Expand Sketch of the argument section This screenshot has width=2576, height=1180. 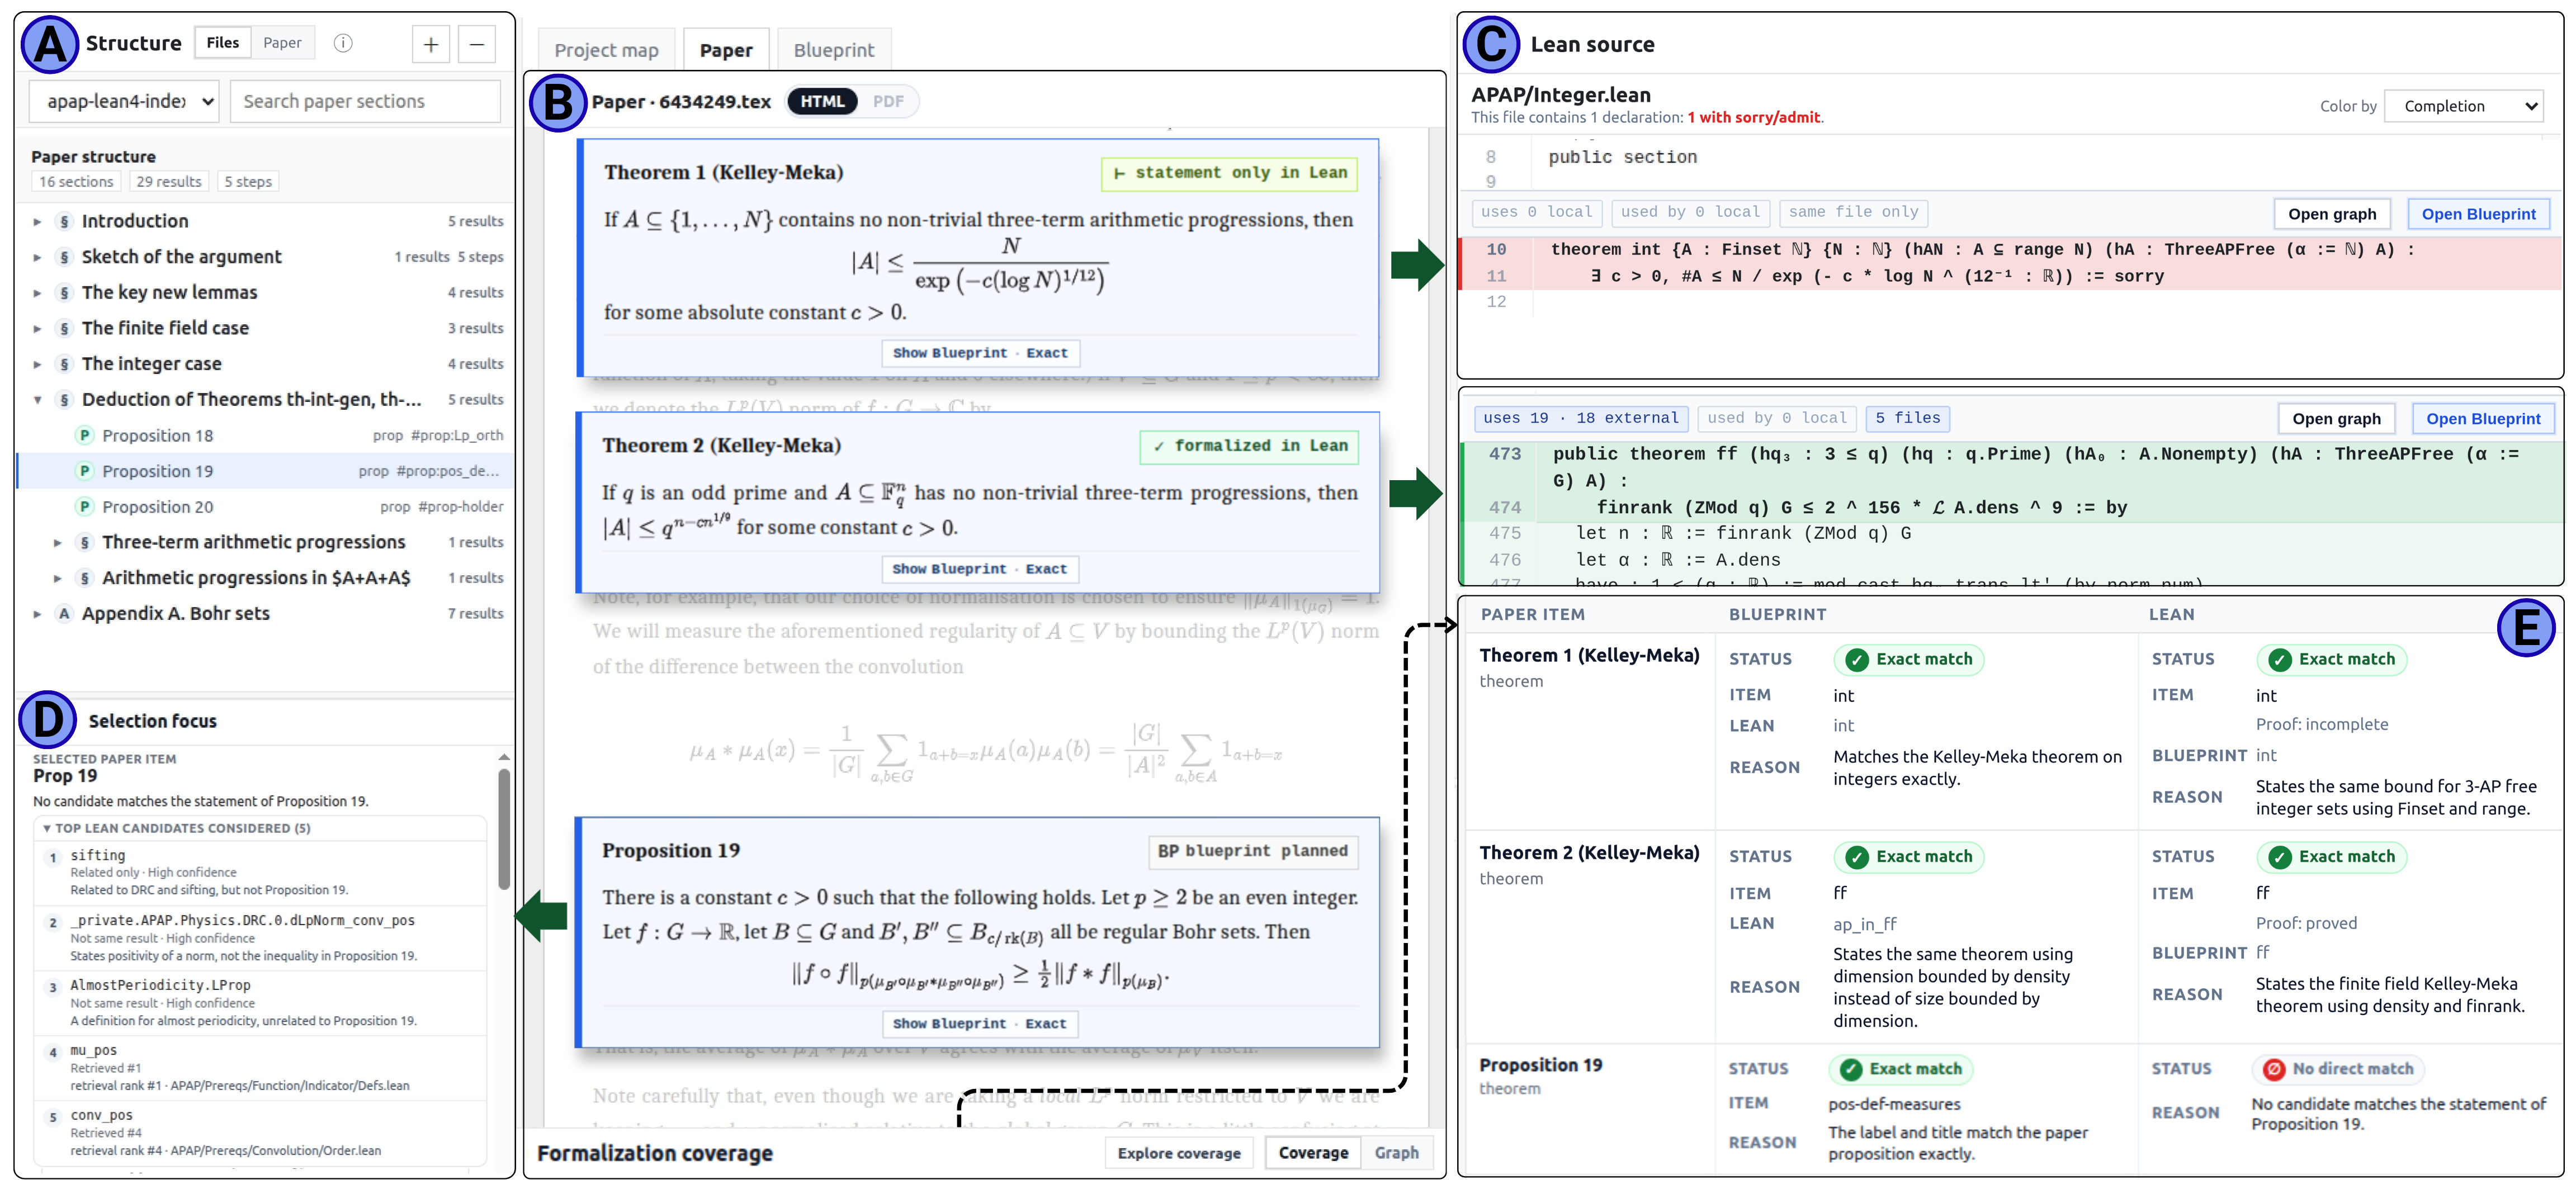point(37,257)
